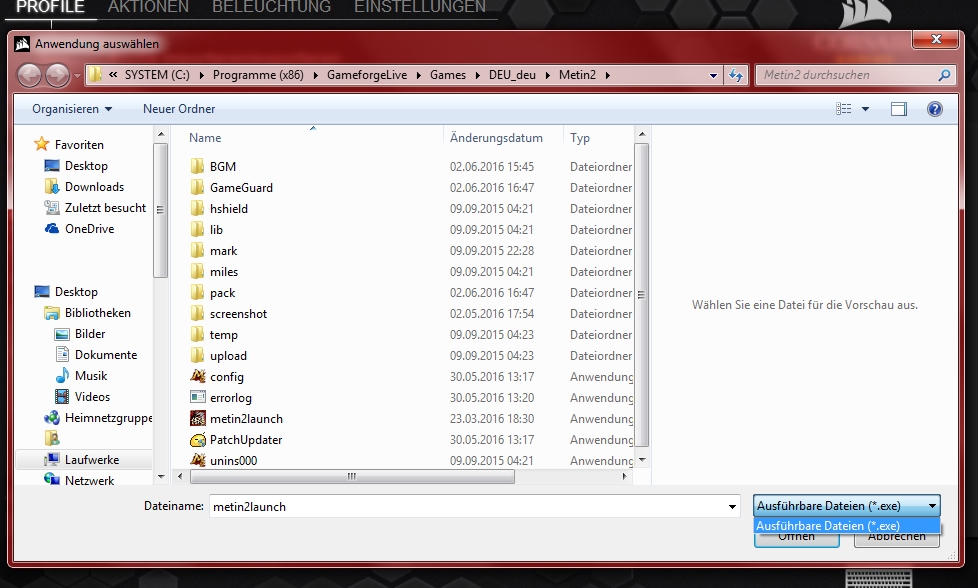
Task: Sort by the Name column header
Action: click(205, 138)
